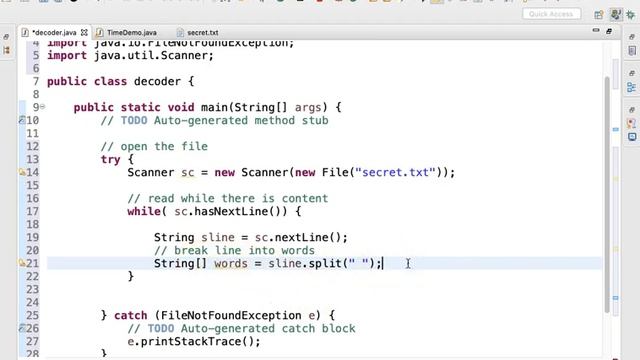
Task: Focus the Quick Access search field
Action: tap(551, 14)
